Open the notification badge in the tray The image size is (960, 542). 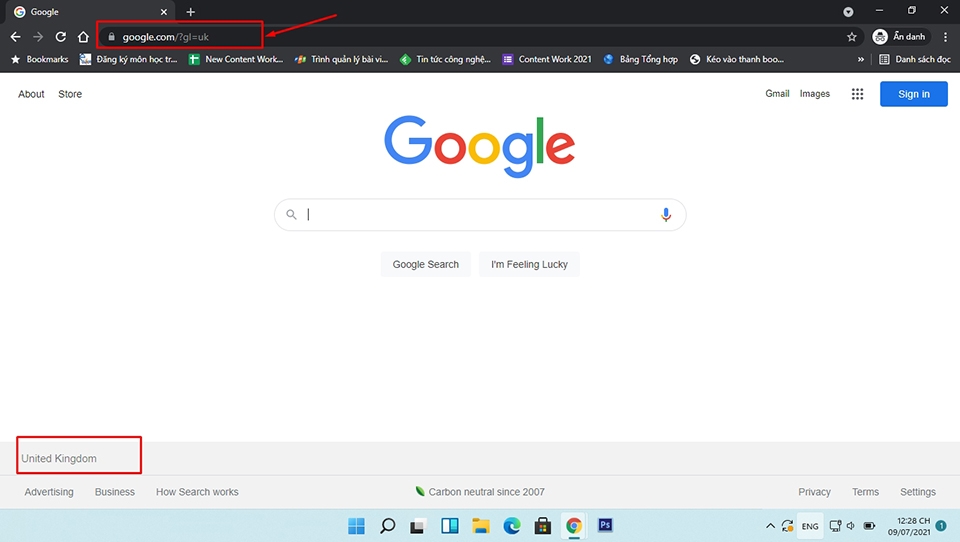click(941, 526)
